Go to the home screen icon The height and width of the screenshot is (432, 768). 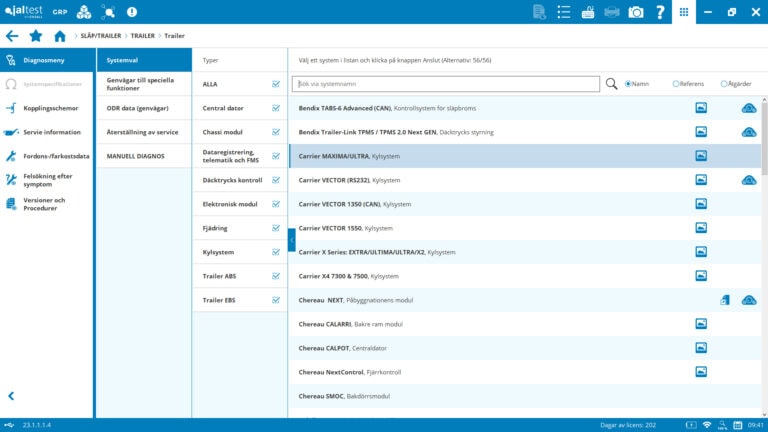[x=60, y=36]
